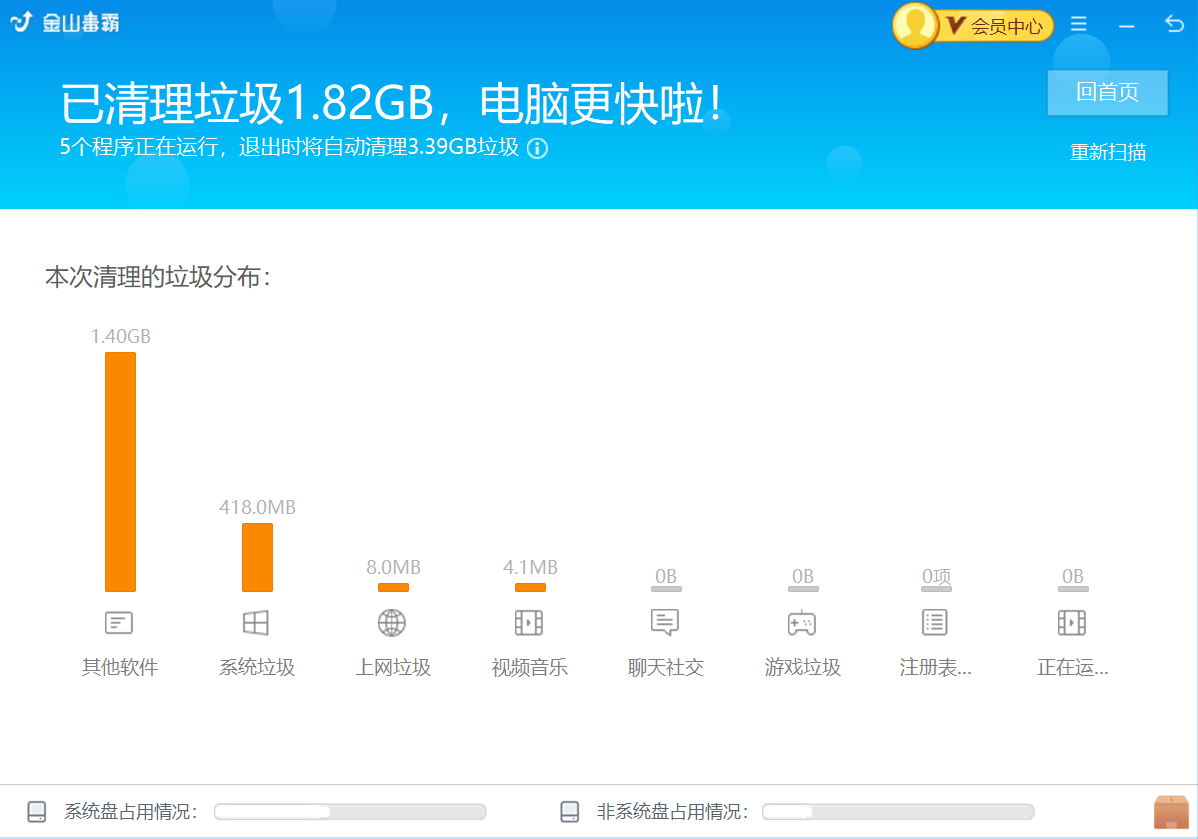The width and height of the screenshot is (1198, 839).
Task: Select the 游戏垃圾 gamepad icon
Action: click(x=803, y=622)
